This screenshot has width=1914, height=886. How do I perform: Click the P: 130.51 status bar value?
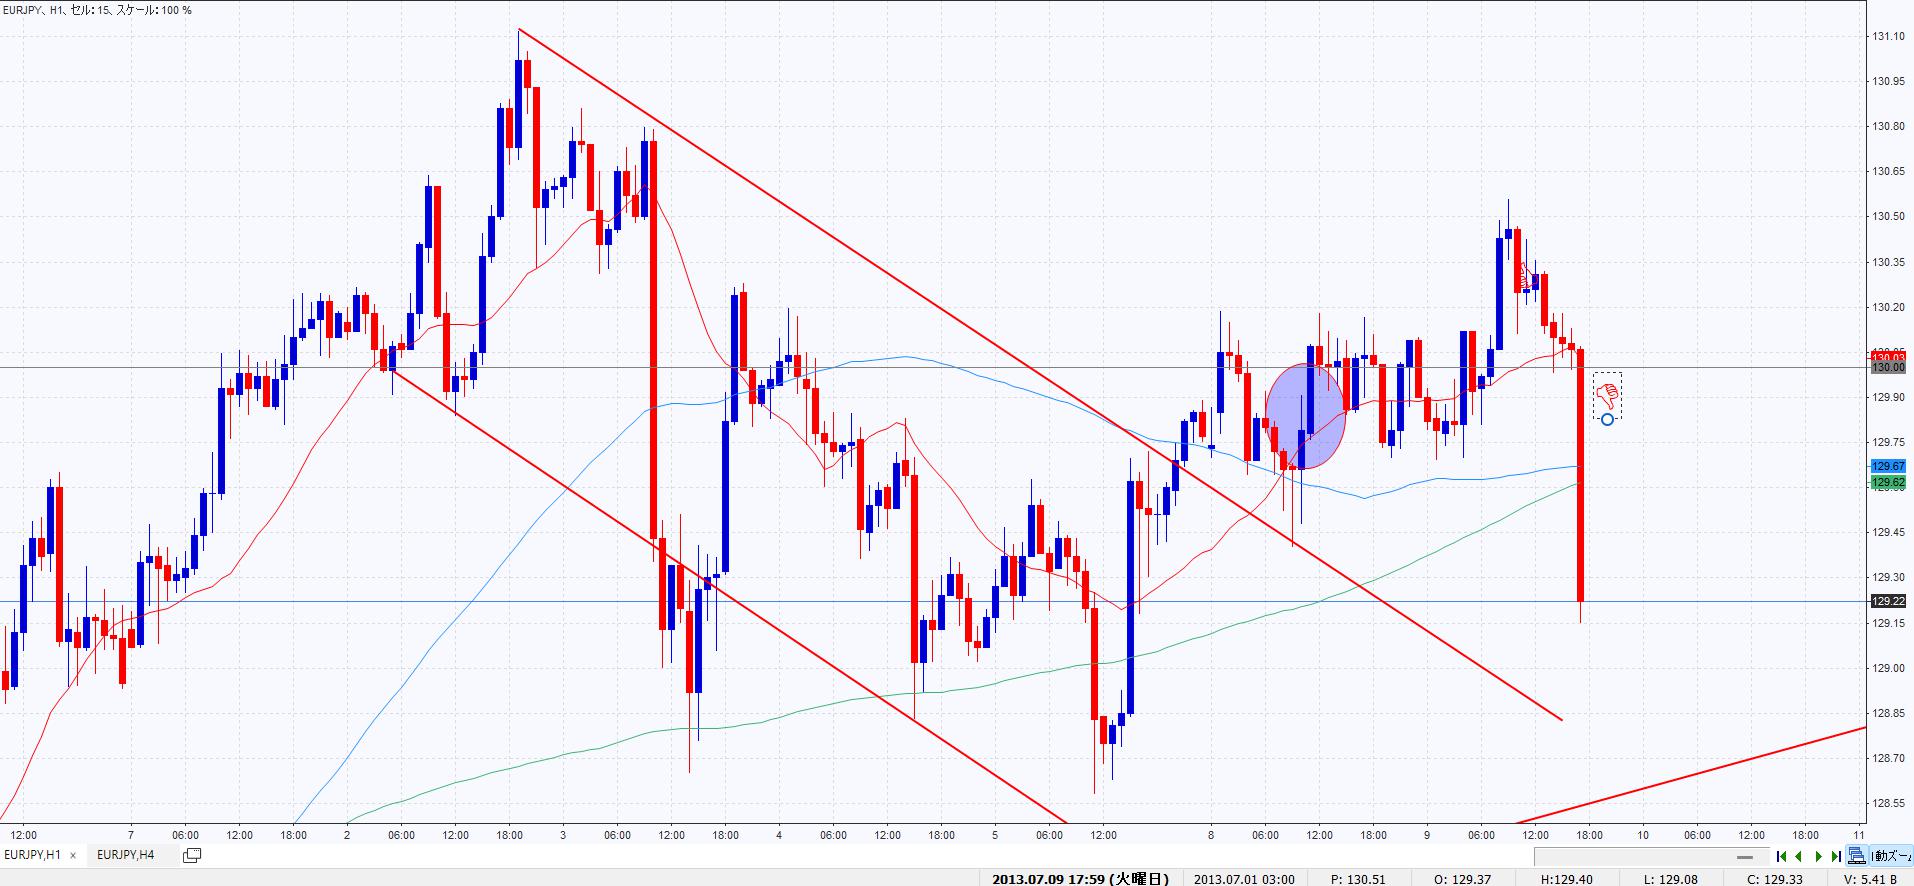click(x=1359, y=879)
